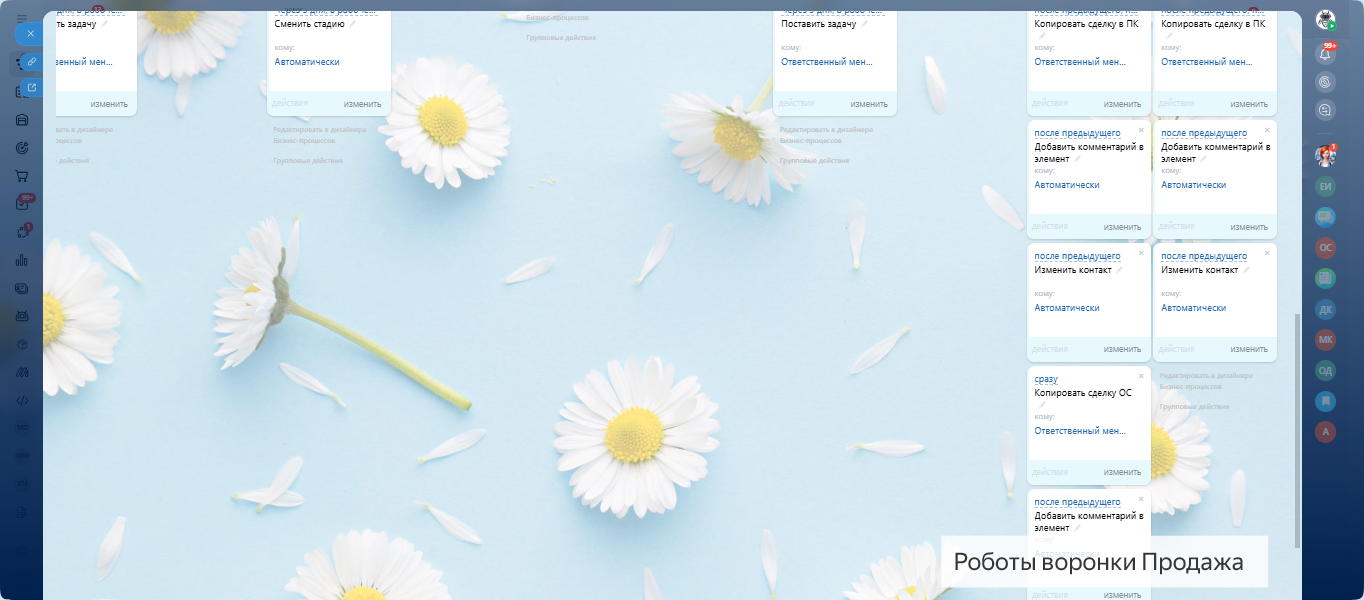The image size is (1364, 600).
Task: Open the box icon in the left sidebar
Action: pos(22,344)
